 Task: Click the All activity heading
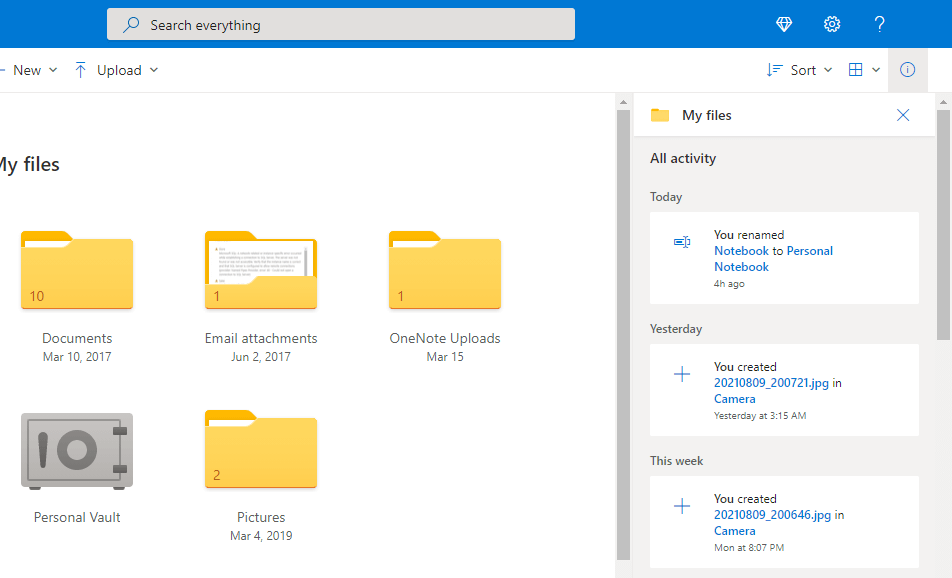683,158
